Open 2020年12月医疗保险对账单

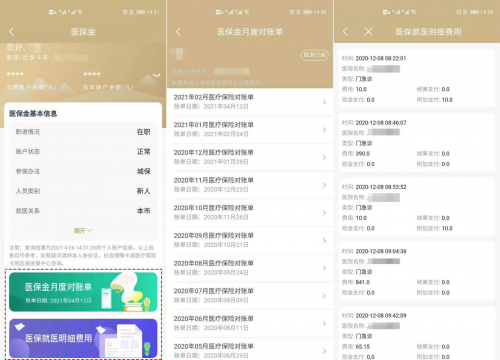250,157
